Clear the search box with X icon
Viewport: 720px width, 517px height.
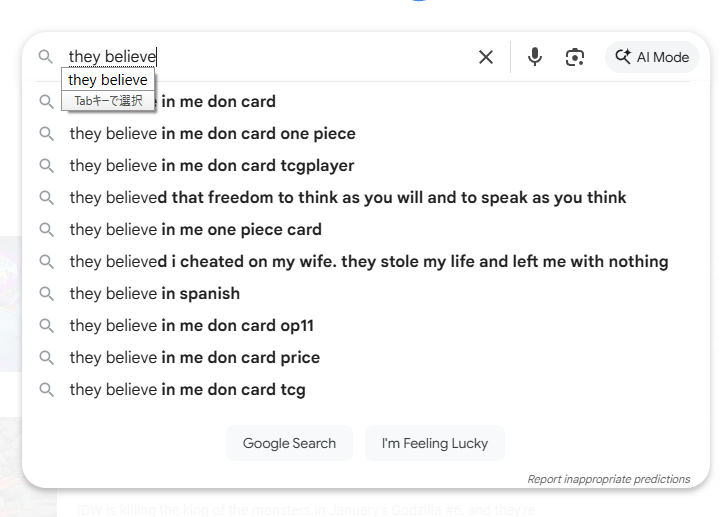[486, 57]
